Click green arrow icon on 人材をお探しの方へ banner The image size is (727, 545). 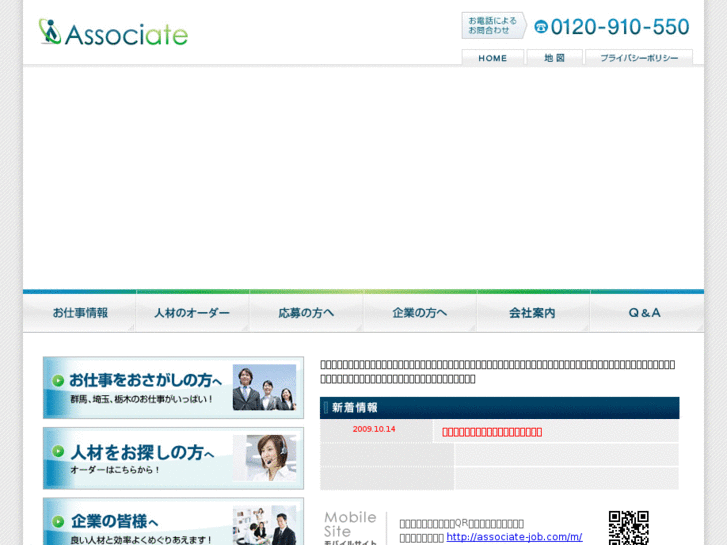point(58,451)
